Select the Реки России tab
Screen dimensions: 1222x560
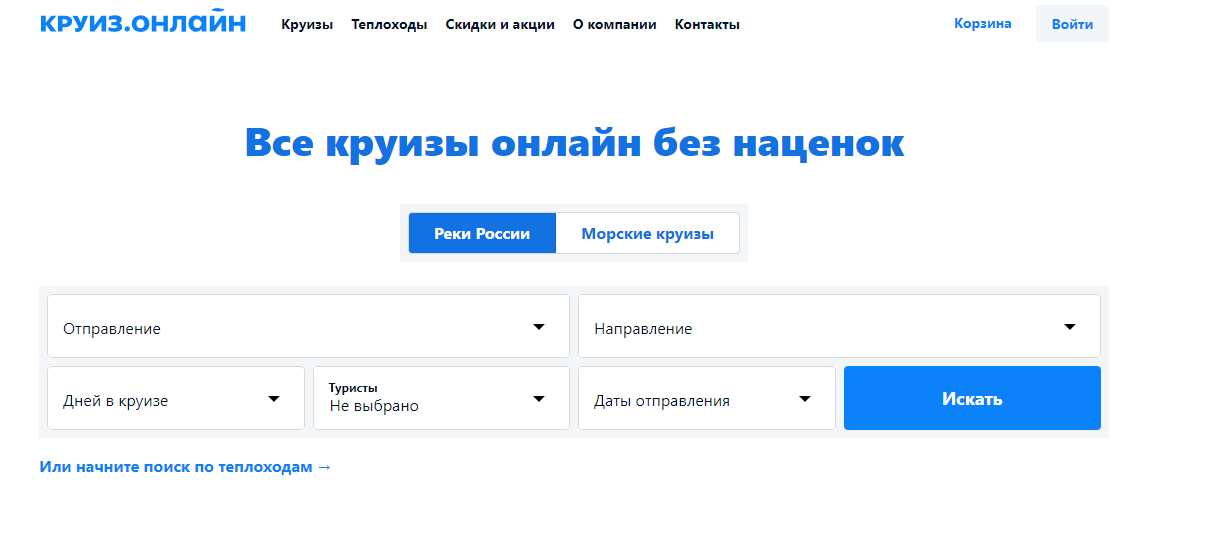pyautogui.click(x=482, y=234)
